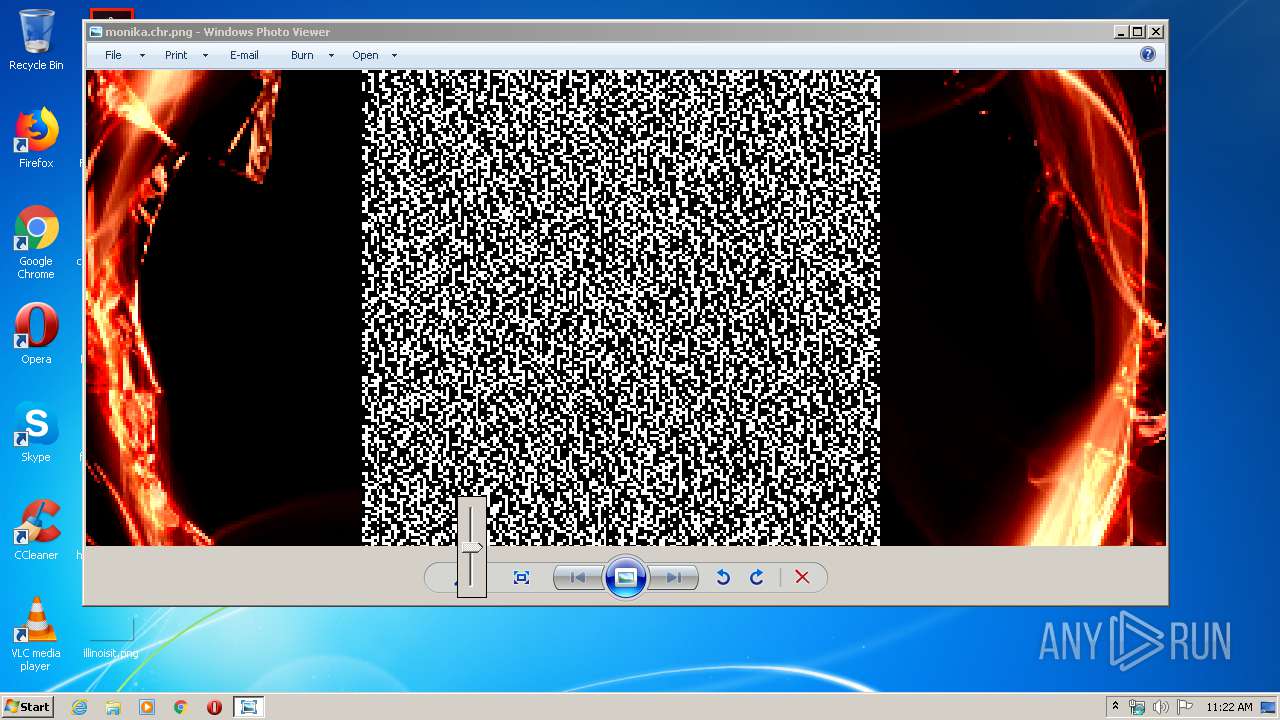Go to the previous image
1280x720 pixels.
tap(578, 577)
